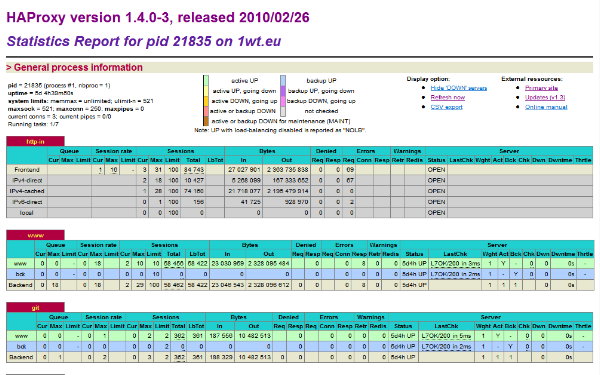Screen dimensions: 600x375
Task: Click LastChk L7OK/200 for www server in www table
Action: 455,264
